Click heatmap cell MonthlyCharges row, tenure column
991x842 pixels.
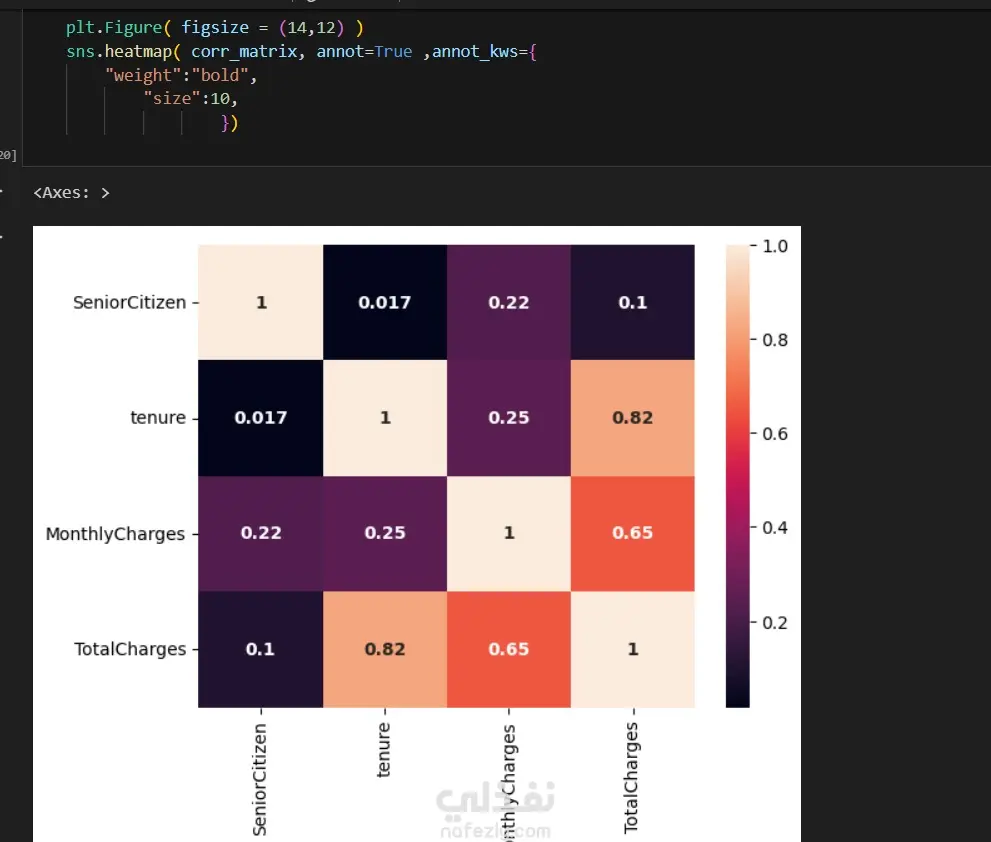point(385,534)
